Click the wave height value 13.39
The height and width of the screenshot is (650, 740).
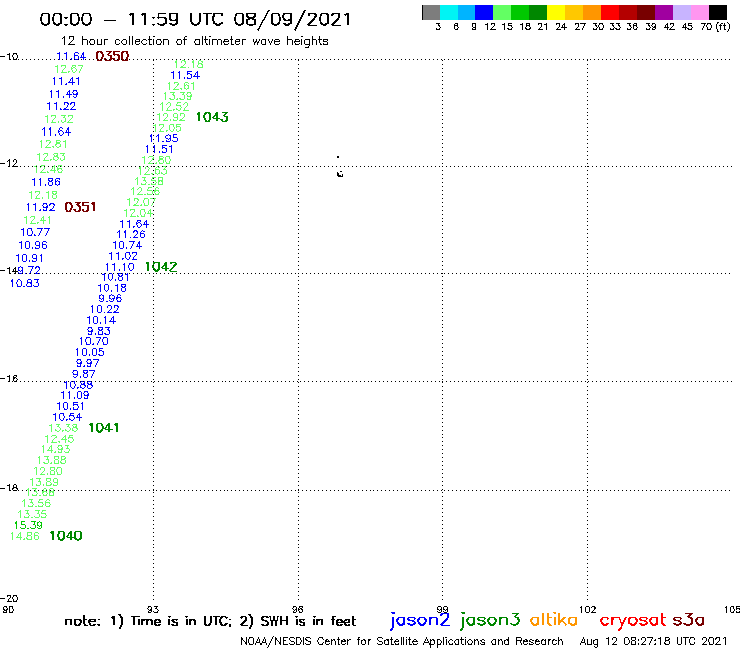point(178,96)
